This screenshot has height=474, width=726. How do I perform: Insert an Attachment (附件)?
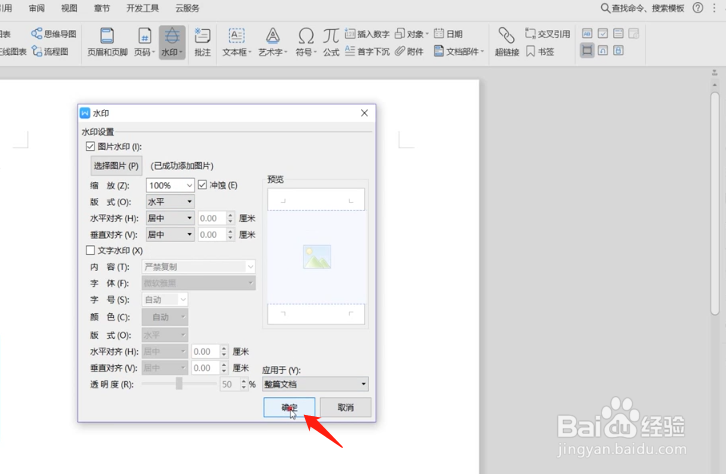pyautogui.click(x=409, y=51)
